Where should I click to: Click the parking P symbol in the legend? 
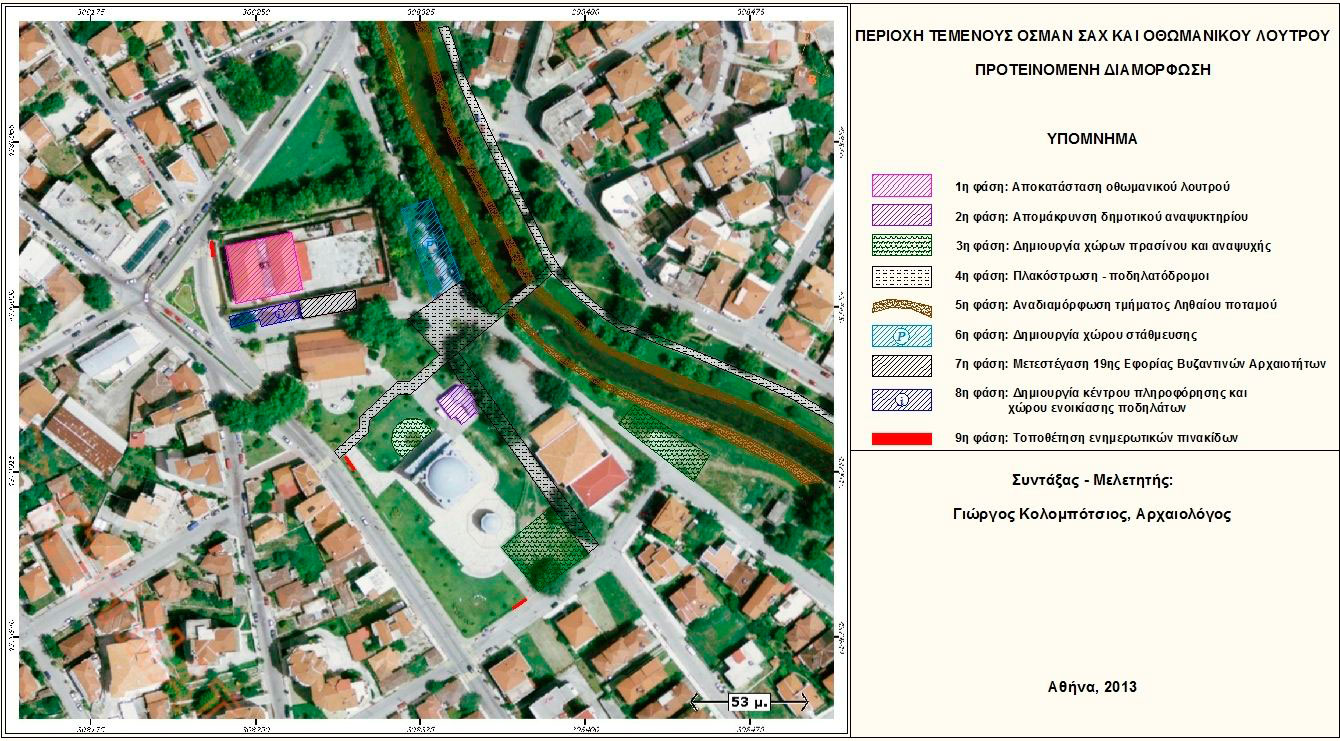coord(901,336)
